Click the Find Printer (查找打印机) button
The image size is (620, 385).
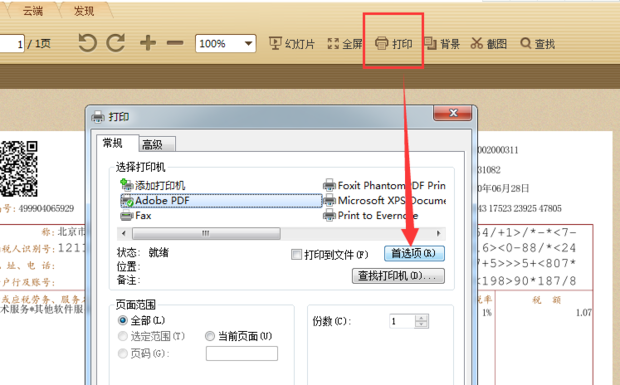pos(398,276)
